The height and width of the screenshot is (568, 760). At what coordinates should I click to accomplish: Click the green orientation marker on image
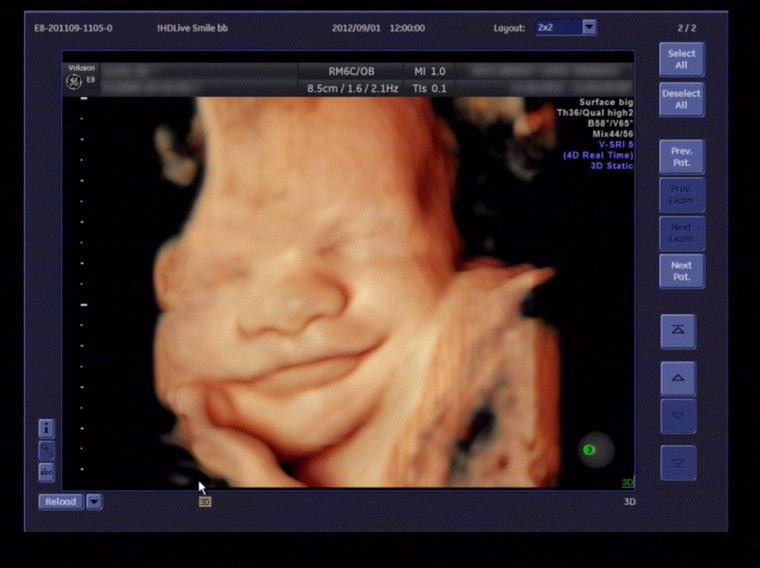click(589, 450)
